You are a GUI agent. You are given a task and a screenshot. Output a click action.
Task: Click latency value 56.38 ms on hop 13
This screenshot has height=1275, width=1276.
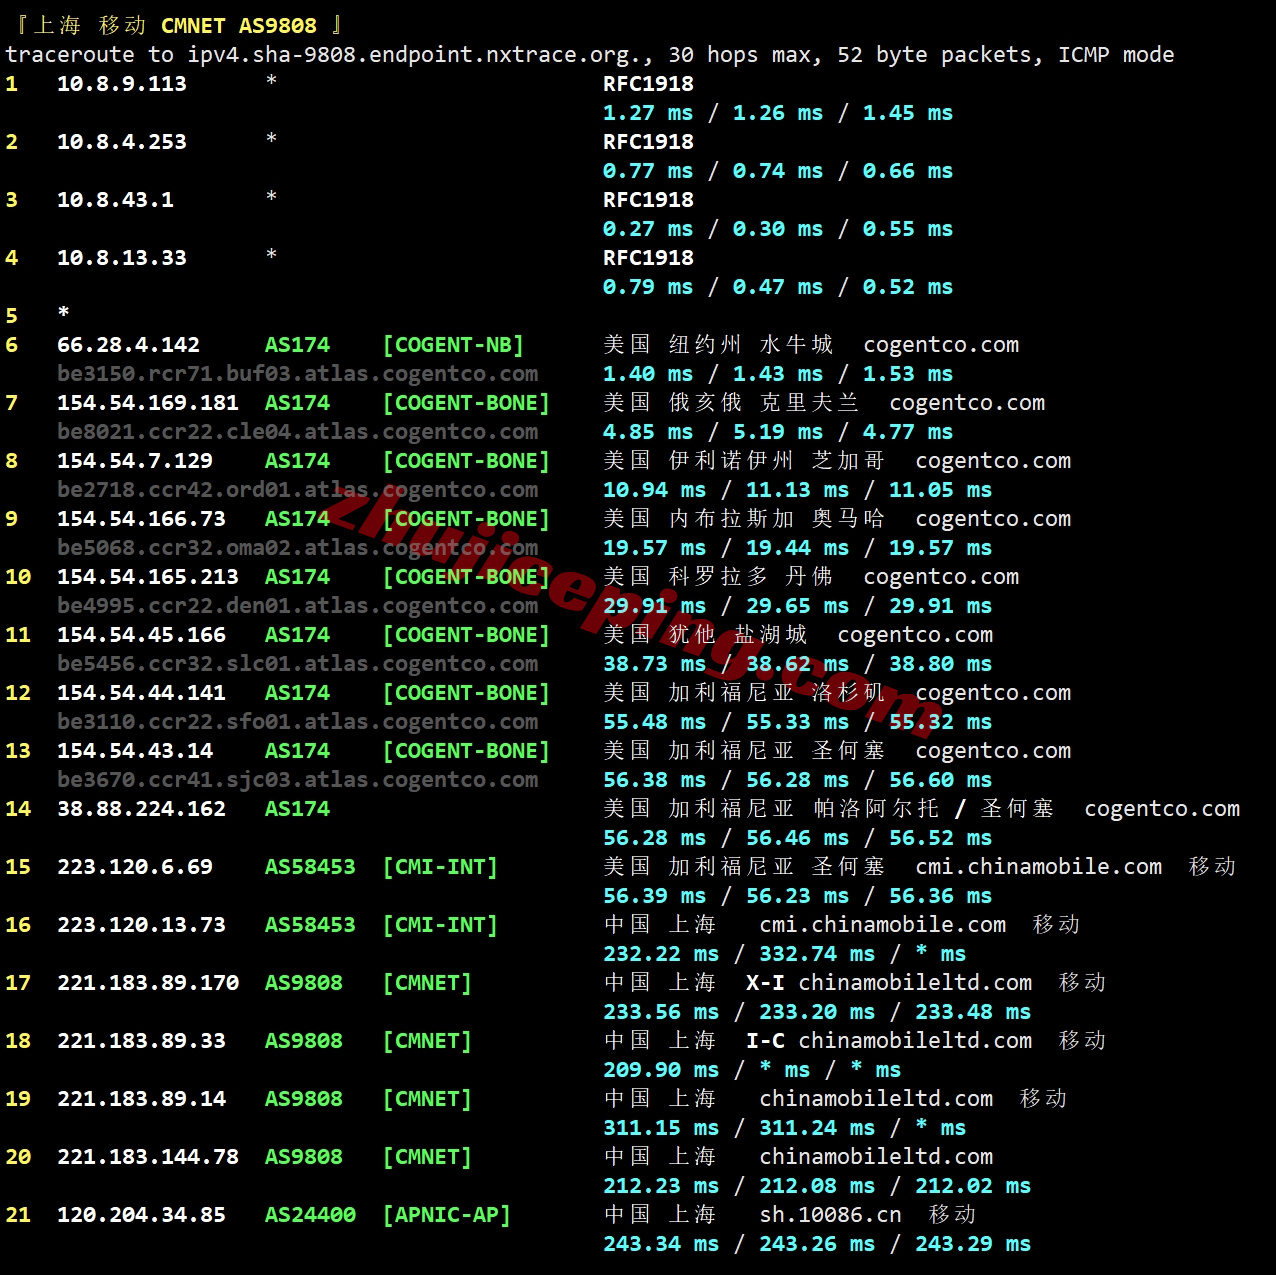[x=654, y=780]
